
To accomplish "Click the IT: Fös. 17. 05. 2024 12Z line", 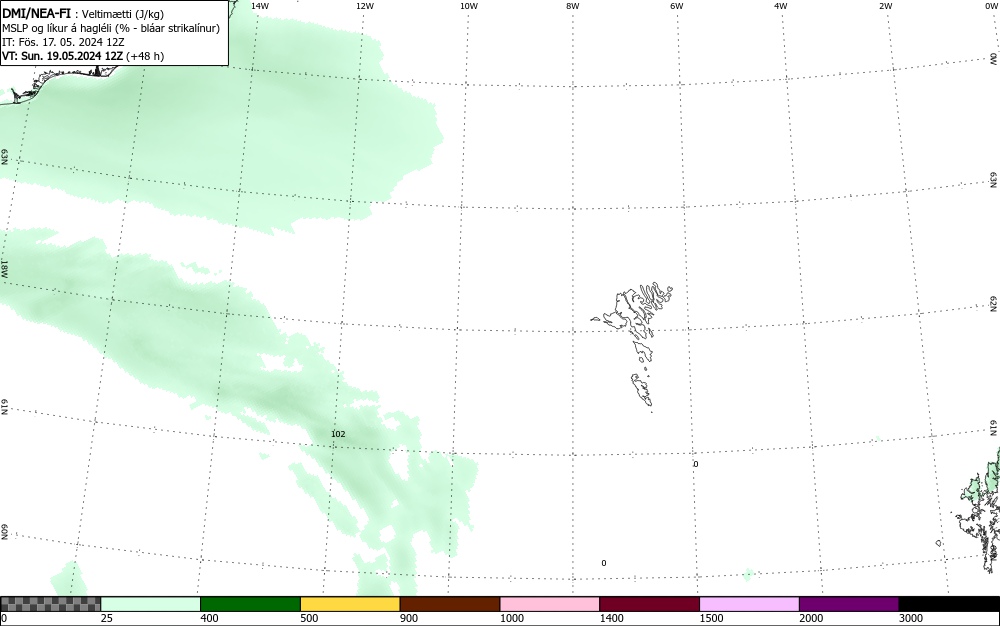I will (63, 42).
